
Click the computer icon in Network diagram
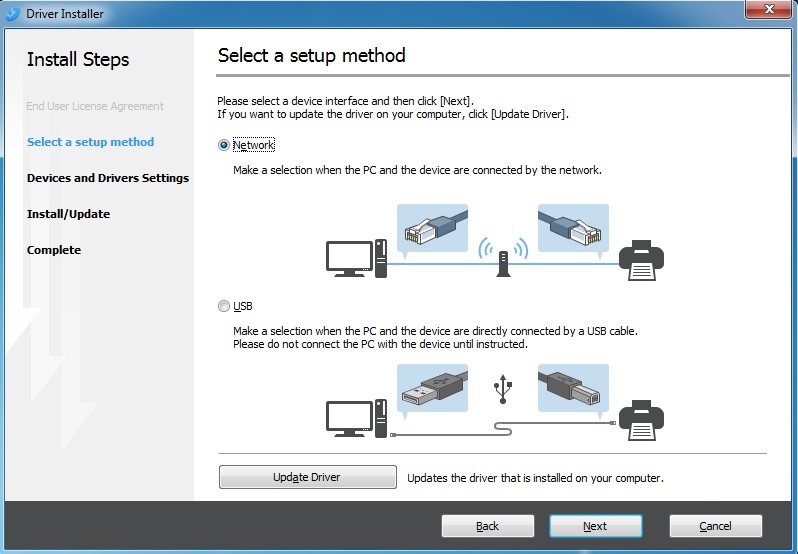[x=356, y=258]
